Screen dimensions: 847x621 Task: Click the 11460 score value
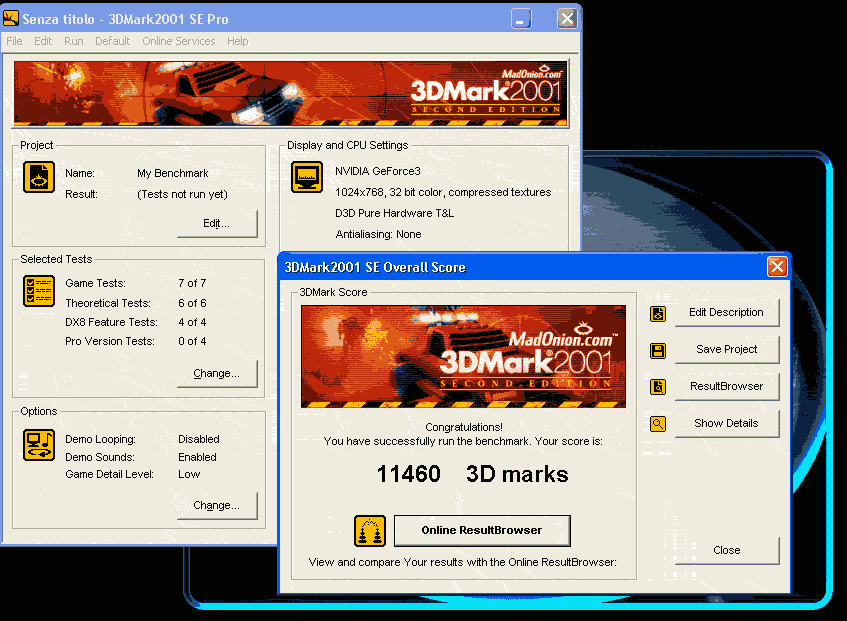point(409,474)
